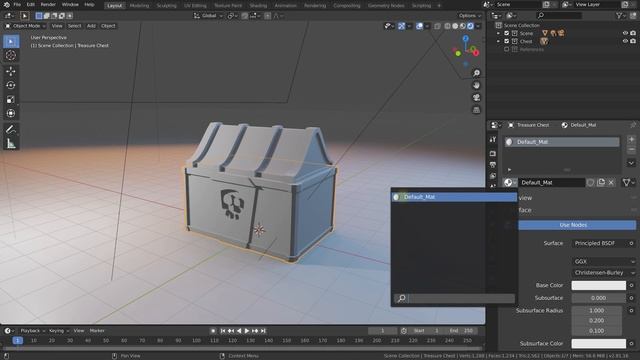The image size is (640, 360).
Task: Hide the Chest collection via eye icon
Action: point(625,41)
